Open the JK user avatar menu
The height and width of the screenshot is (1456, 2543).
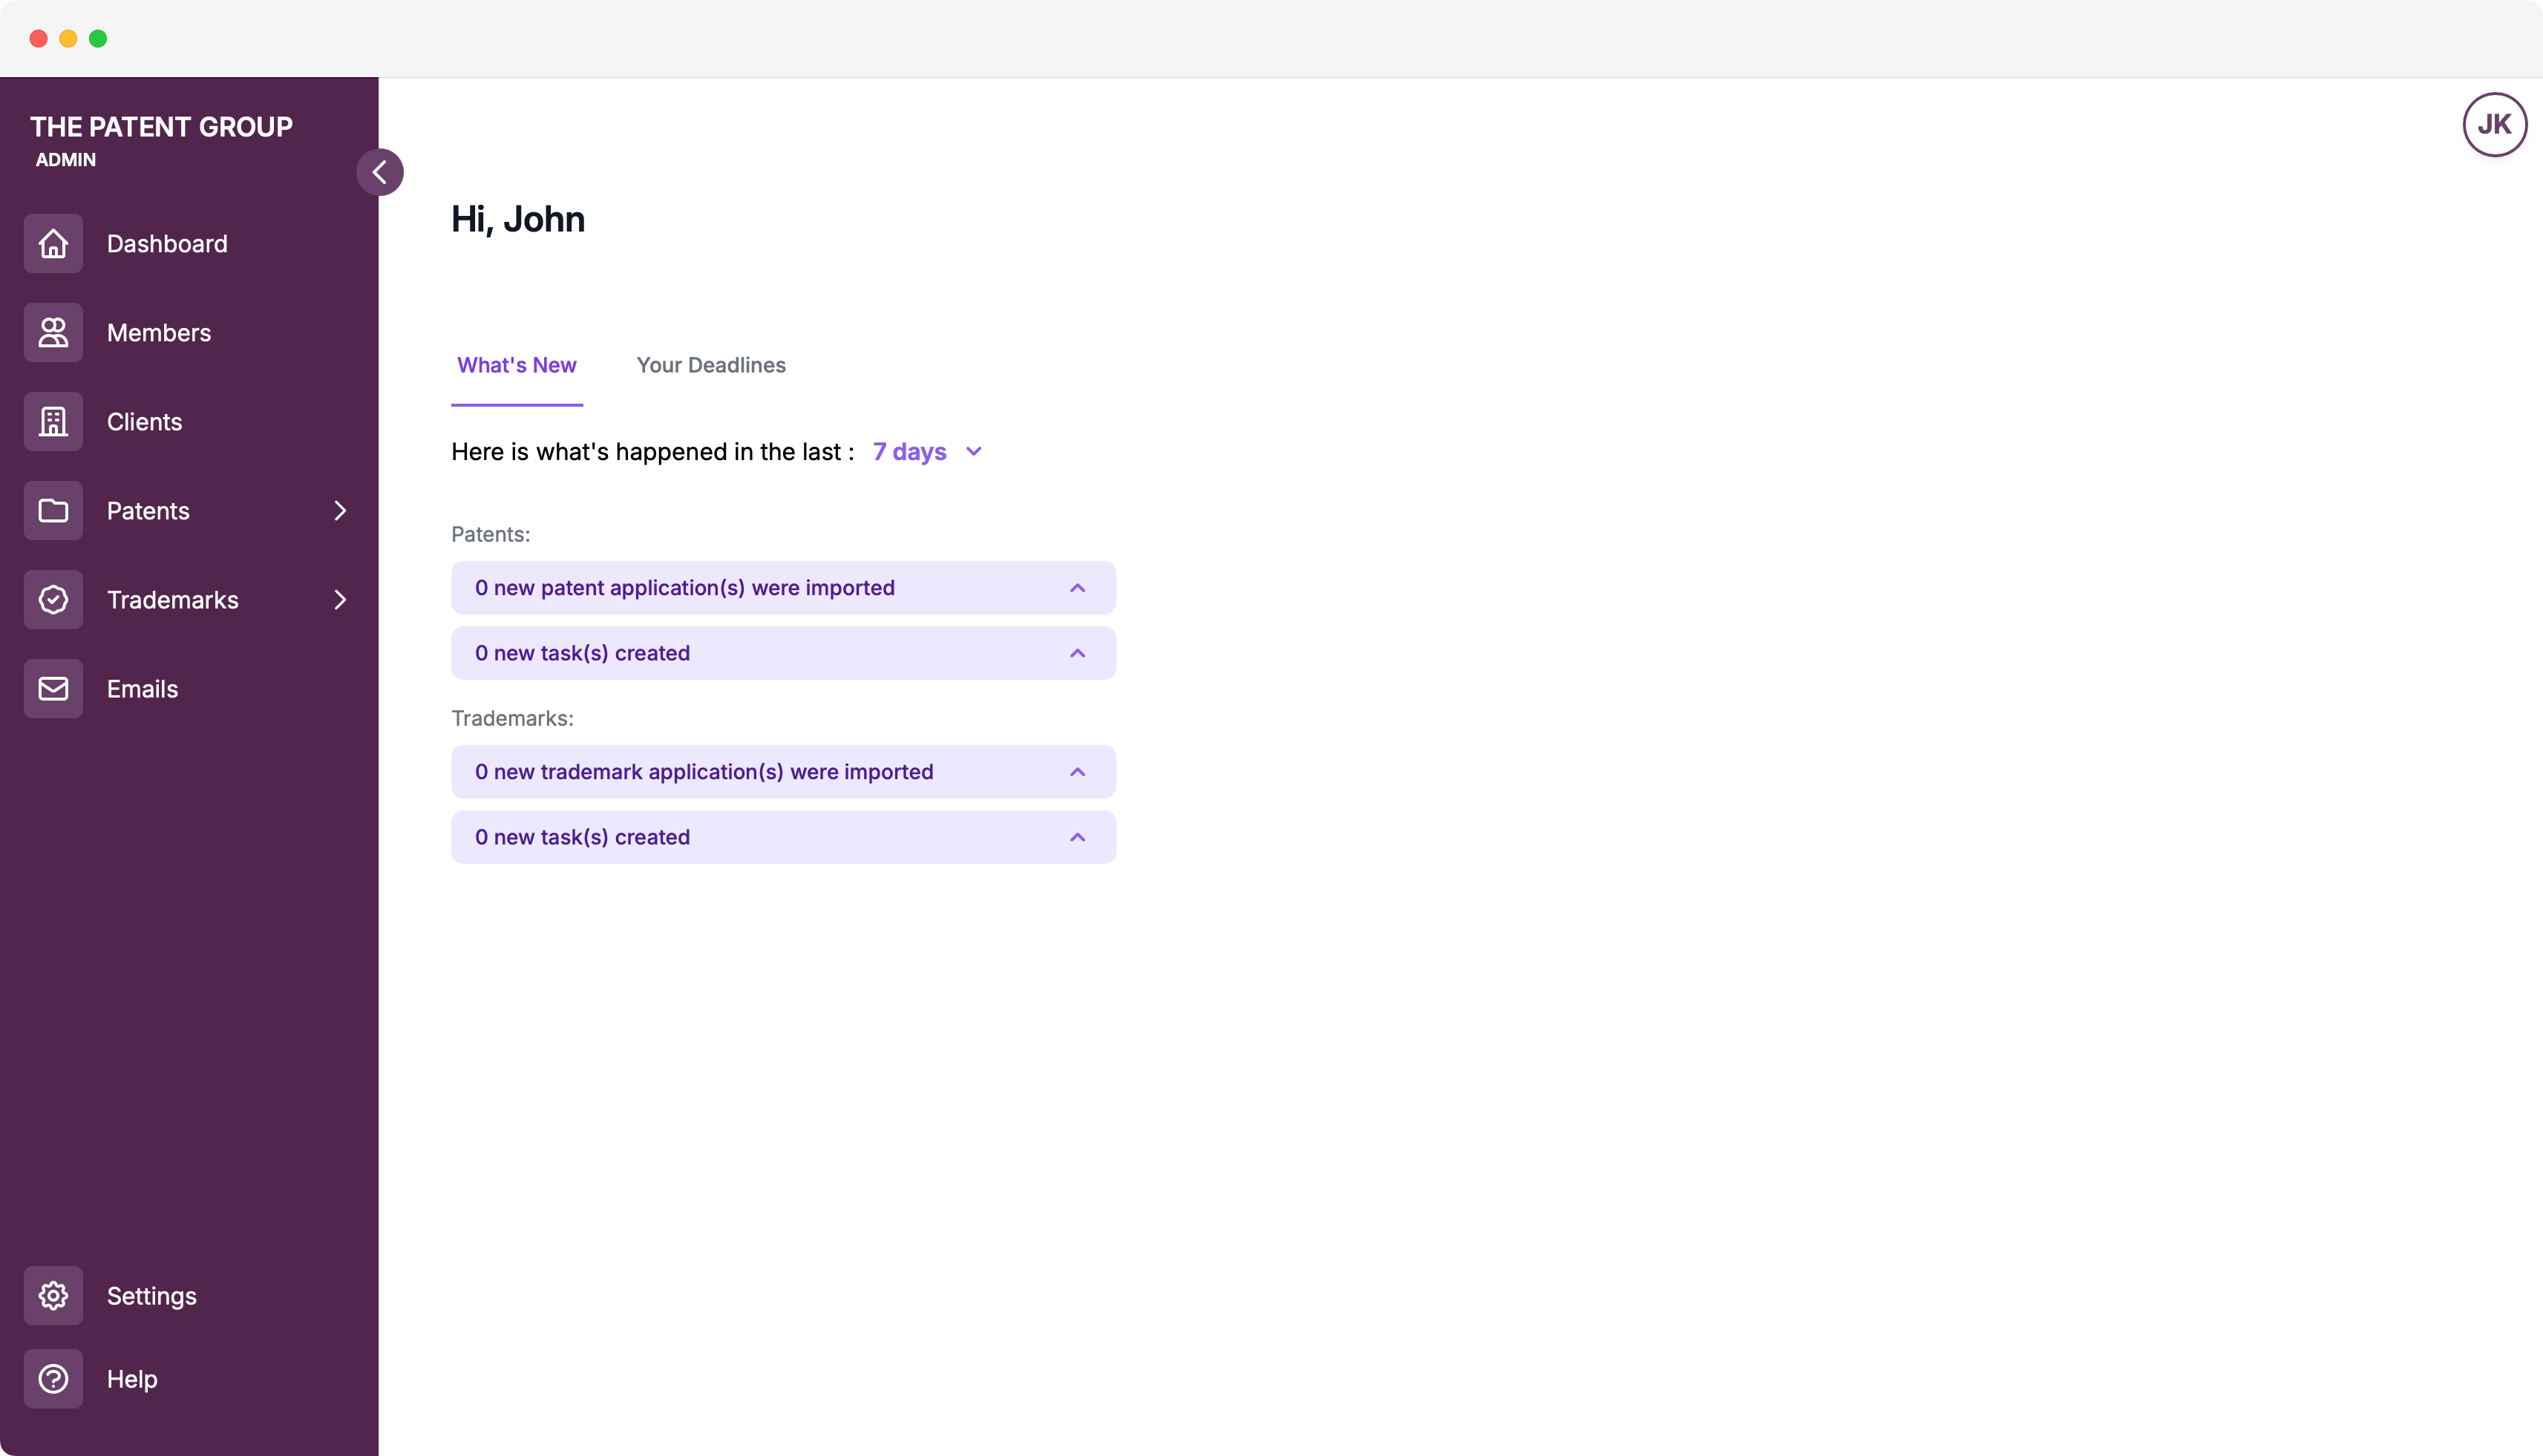point(2494,125)
